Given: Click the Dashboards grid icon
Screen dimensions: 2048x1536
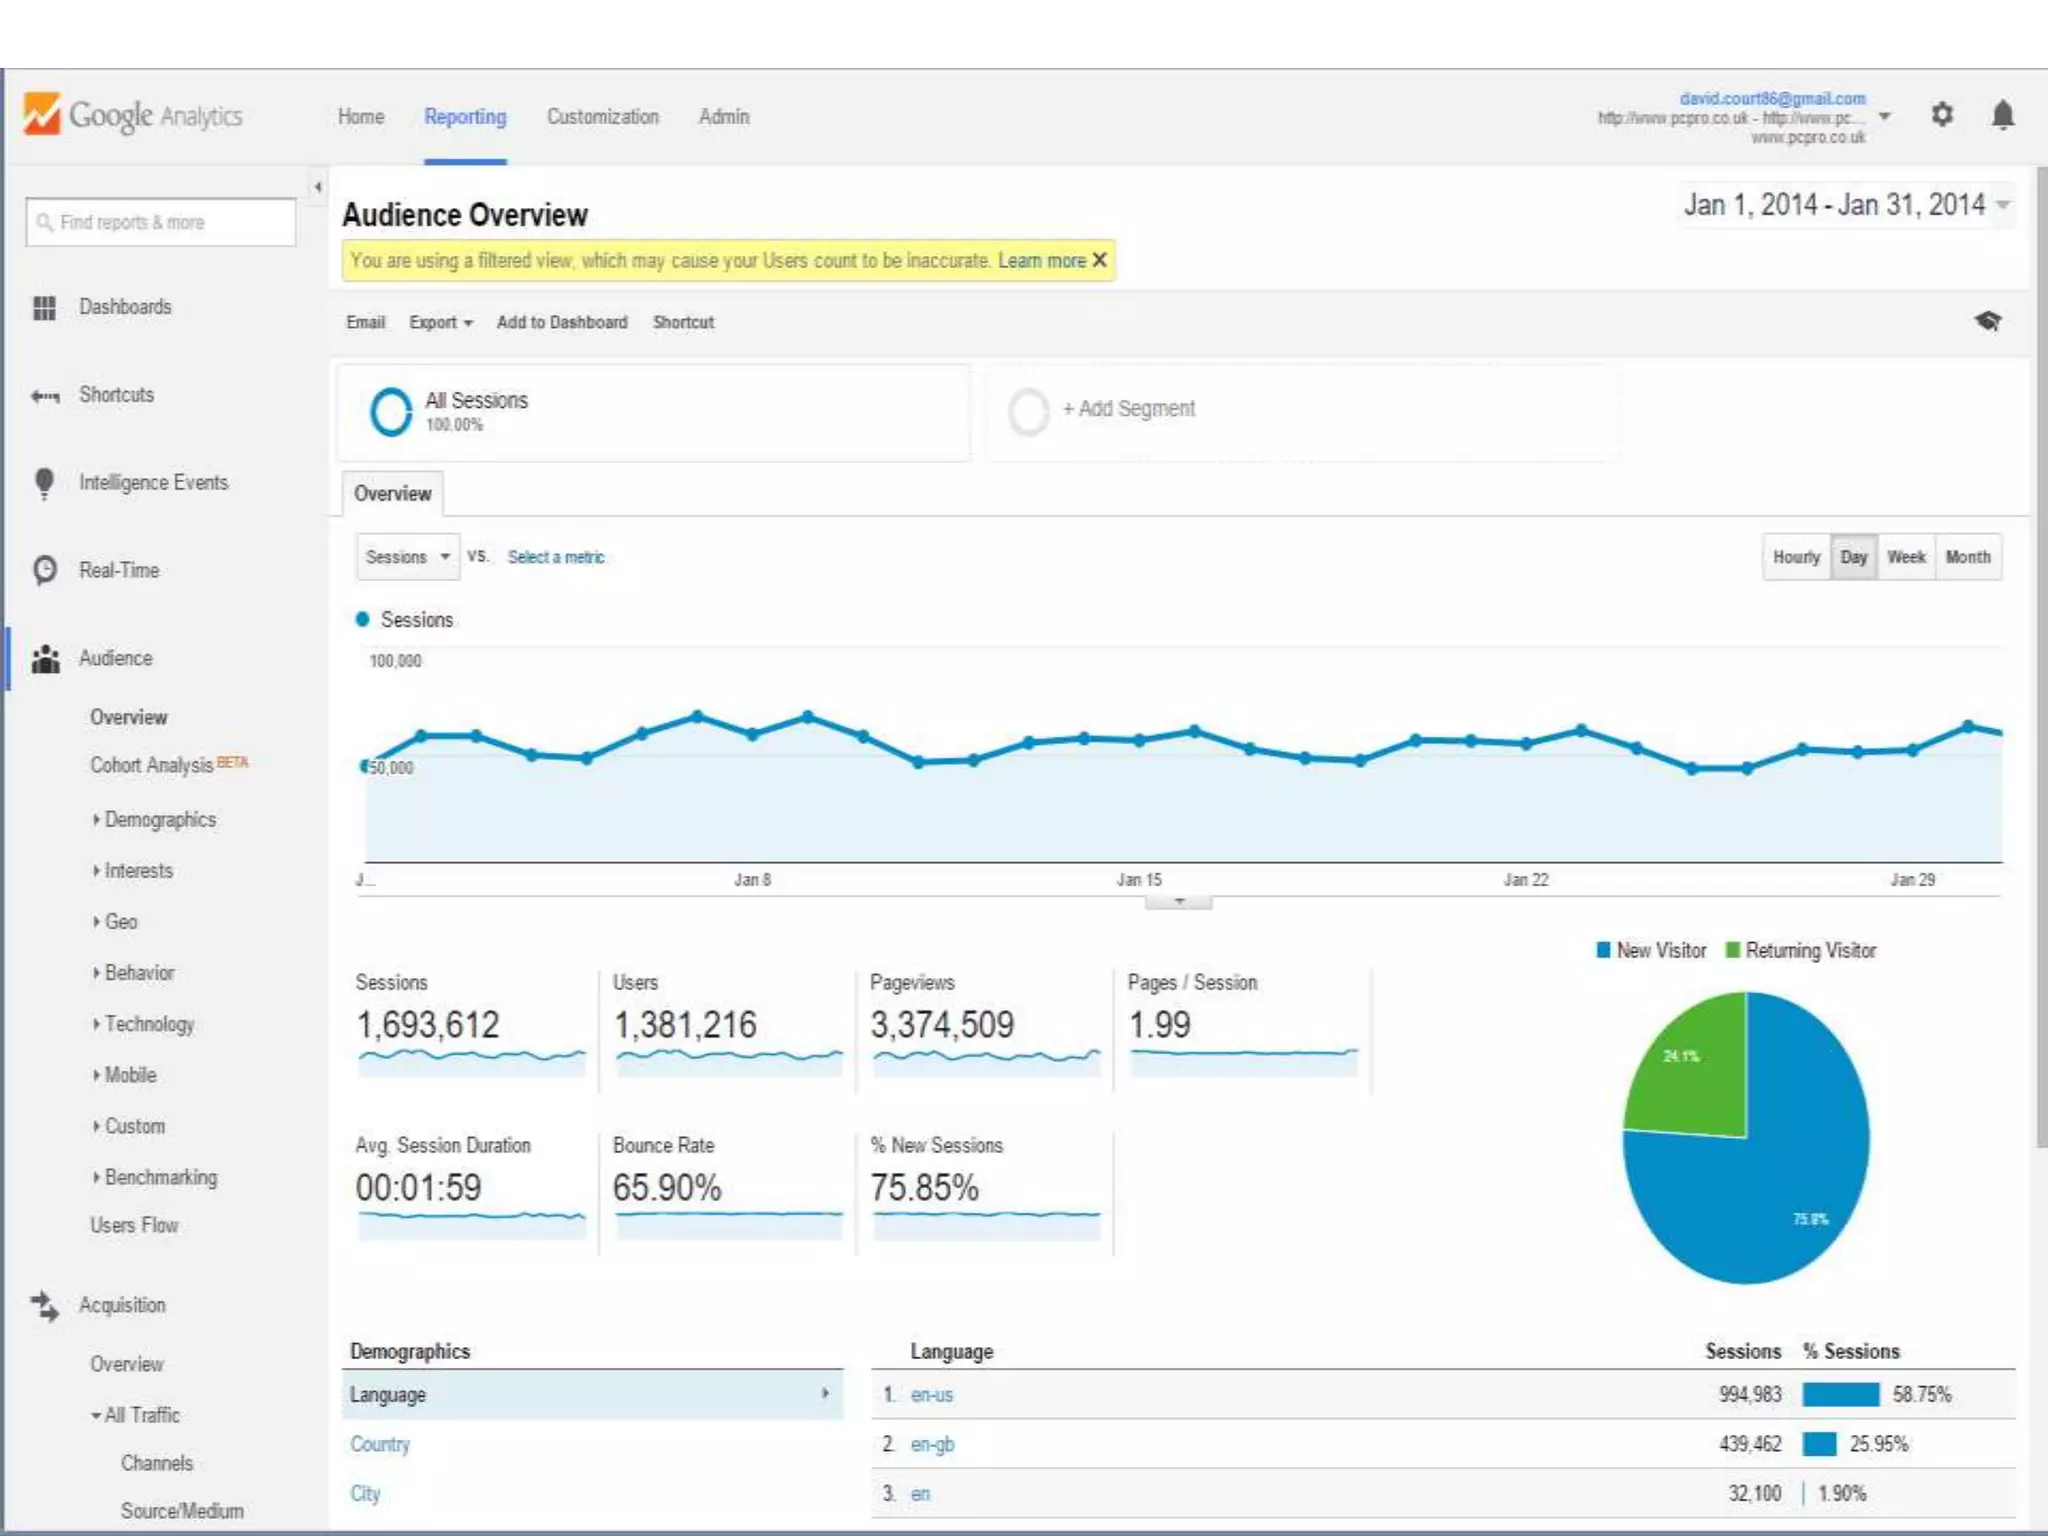Looking at the screenshot, I should [x=44, y=308].
